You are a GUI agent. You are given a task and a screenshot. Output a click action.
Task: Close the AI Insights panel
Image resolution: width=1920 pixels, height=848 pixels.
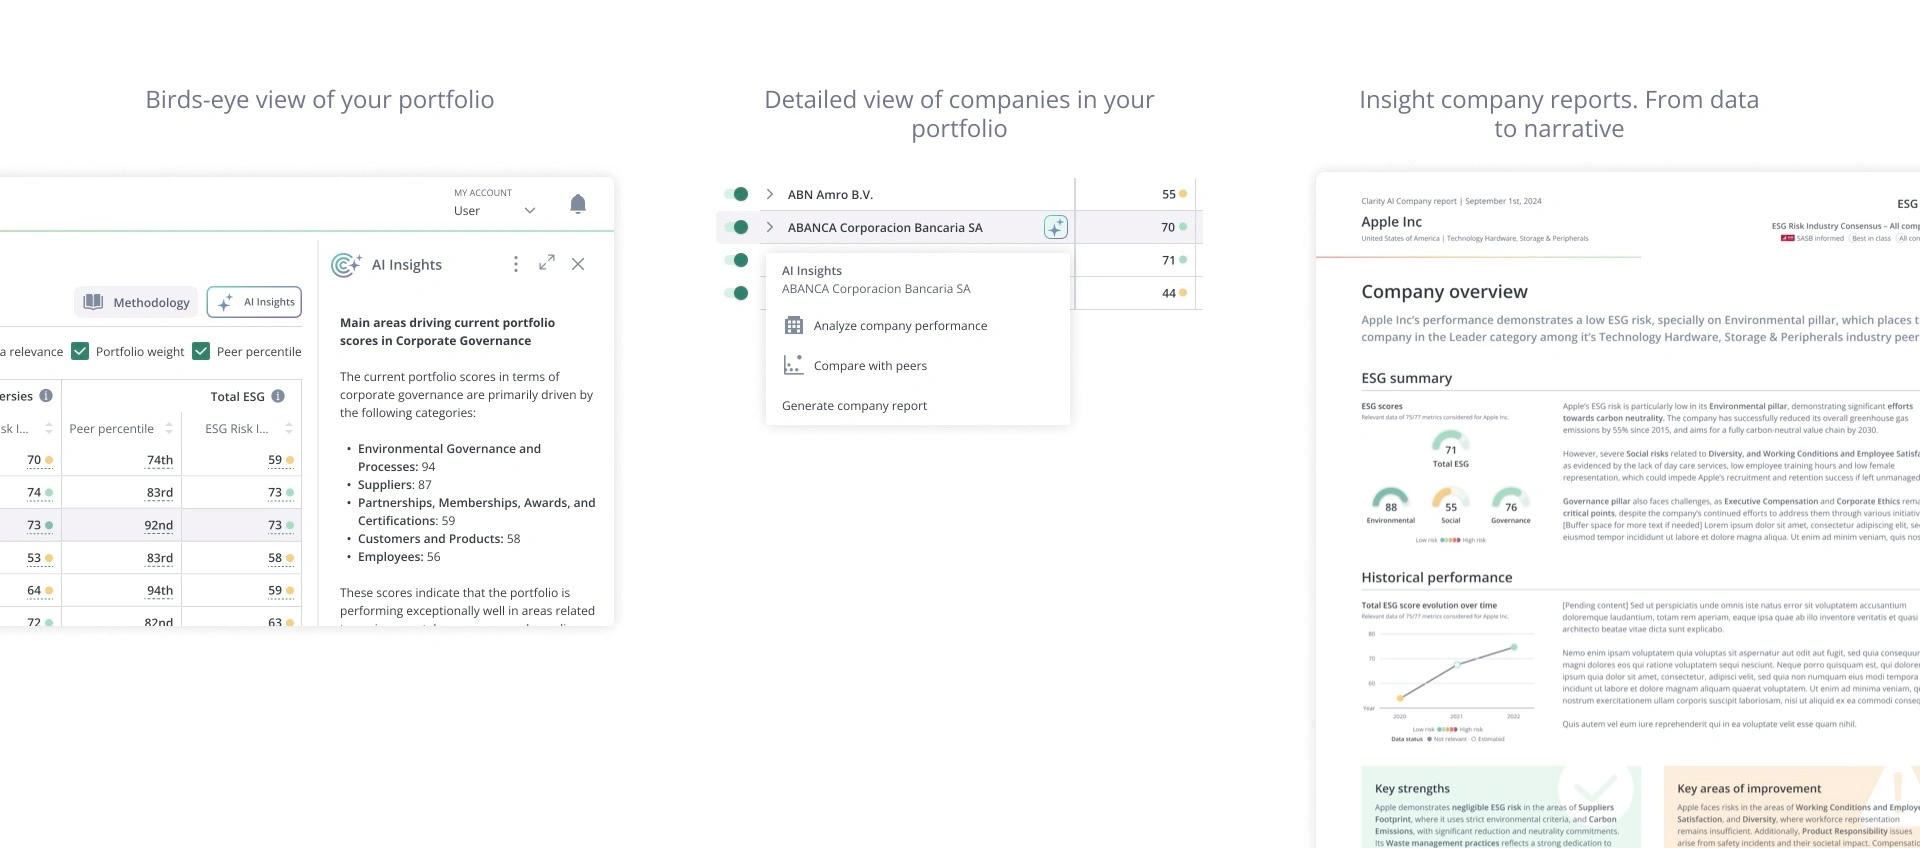(578, 264)
